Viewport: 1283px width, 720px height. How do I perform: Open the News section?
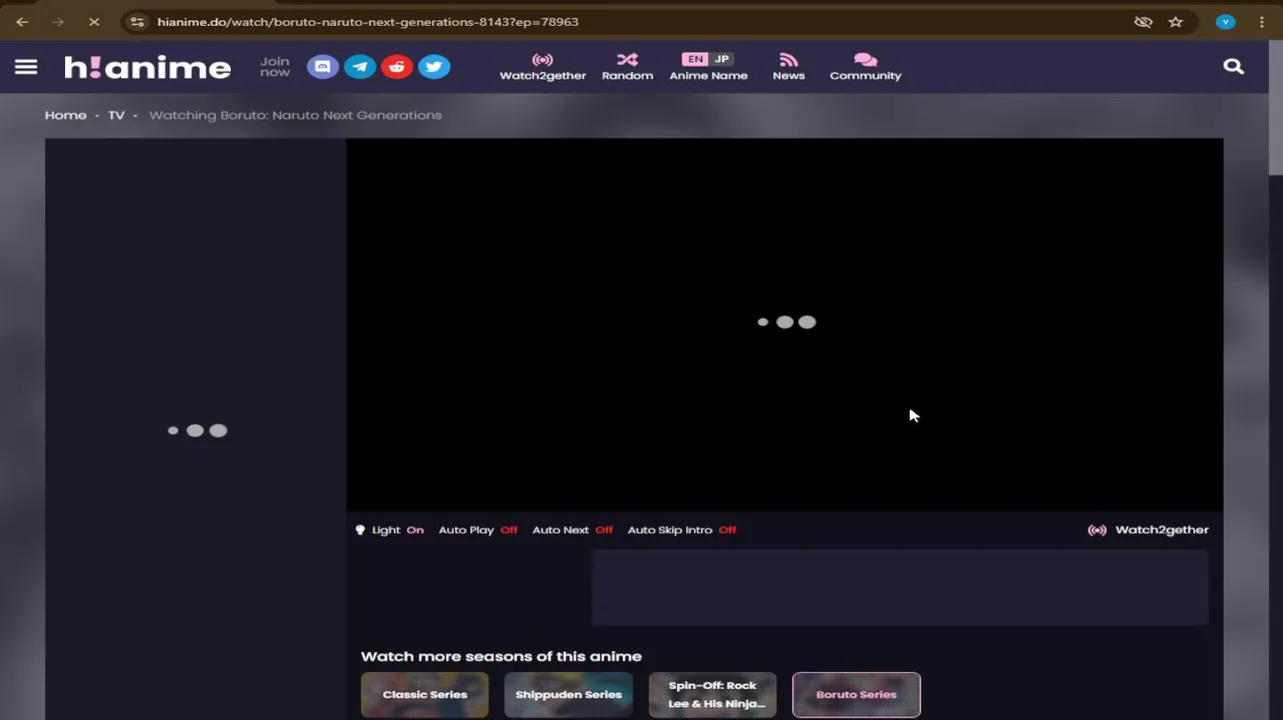(x=788, y=67)
